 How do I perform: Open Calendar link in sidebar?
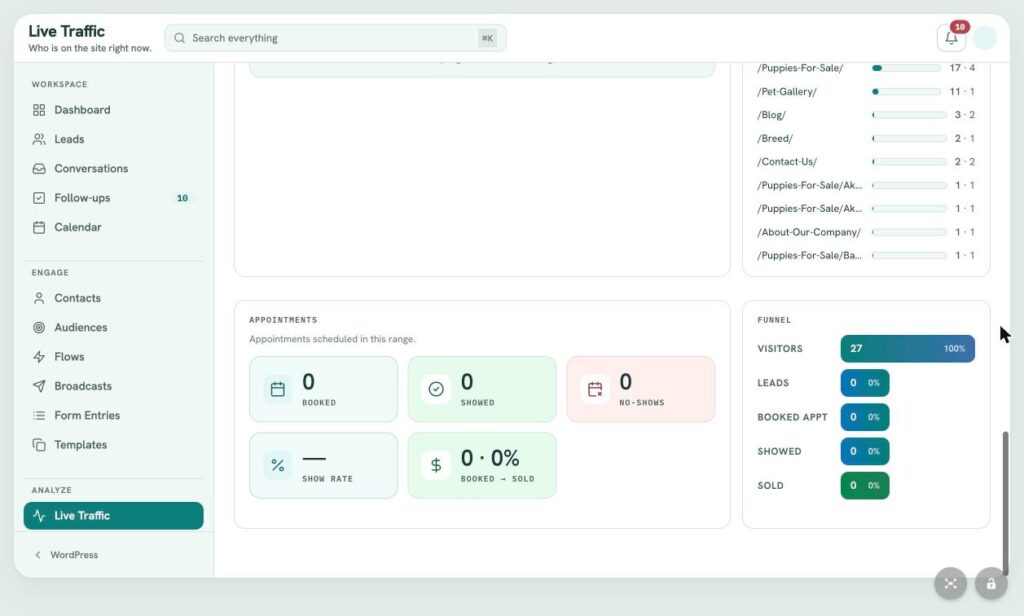tap(114, 227)
